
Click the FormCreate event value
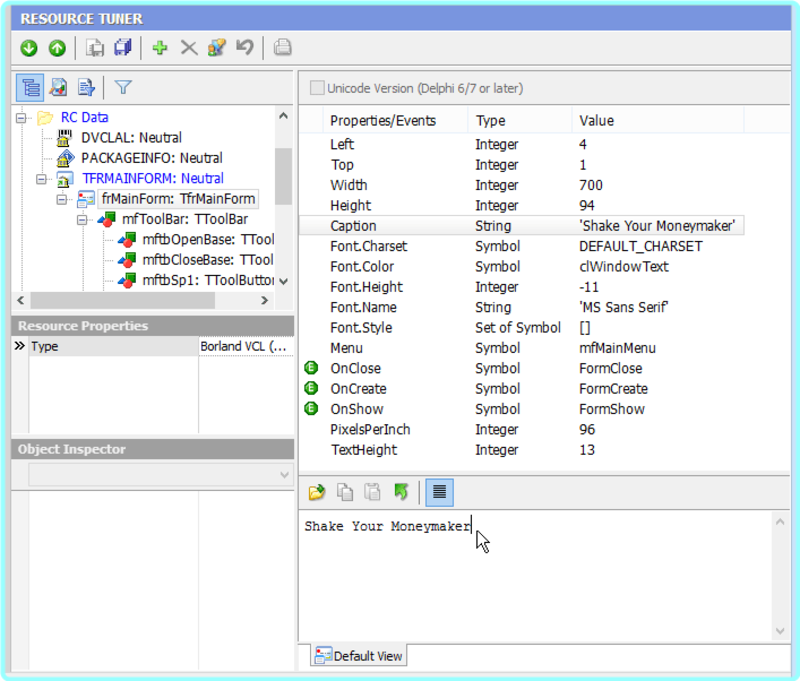613,389
